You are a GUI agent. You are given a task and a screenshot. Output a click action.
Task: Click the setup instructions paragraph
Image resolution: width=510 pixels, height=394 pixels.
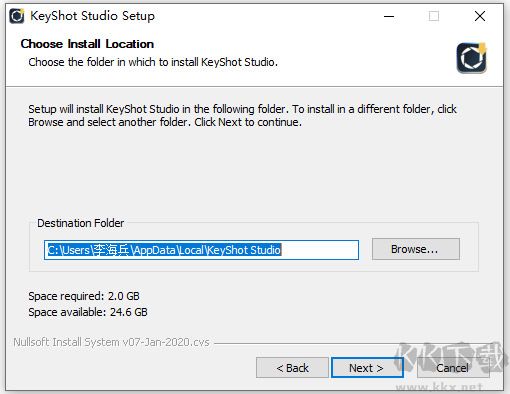pyautogui.click(x=242, y=115)
